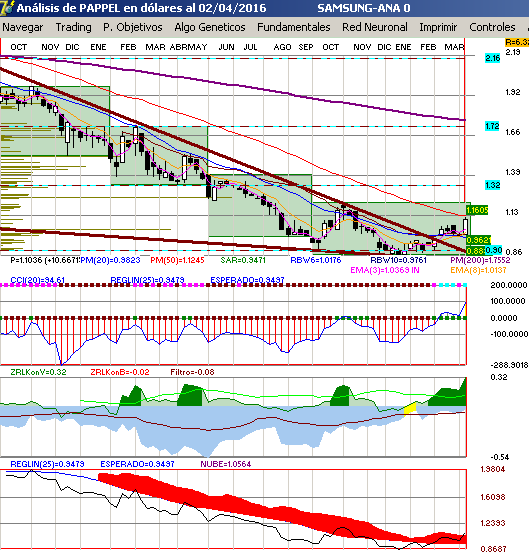Click the EMA(3)=1.0369 IN label
529x552 pixels.
tap(385, 270)
